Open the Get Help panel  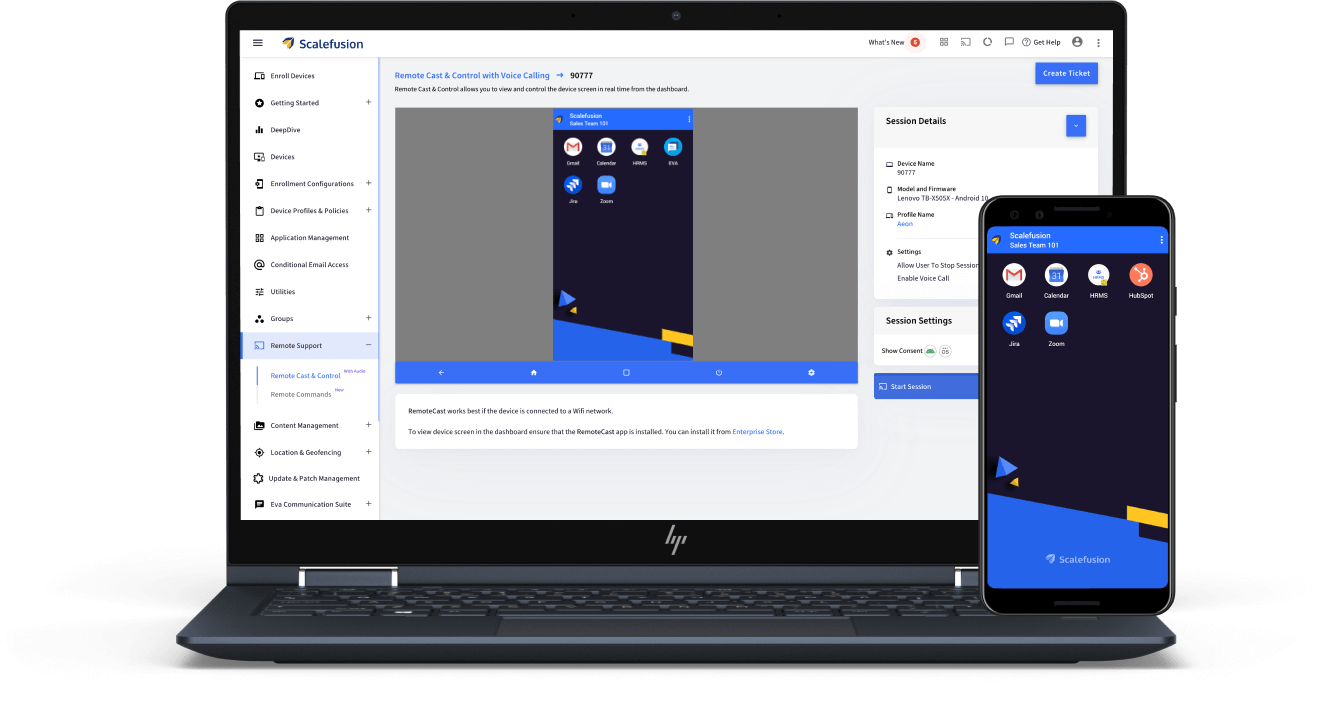[x=1040, y=42]
